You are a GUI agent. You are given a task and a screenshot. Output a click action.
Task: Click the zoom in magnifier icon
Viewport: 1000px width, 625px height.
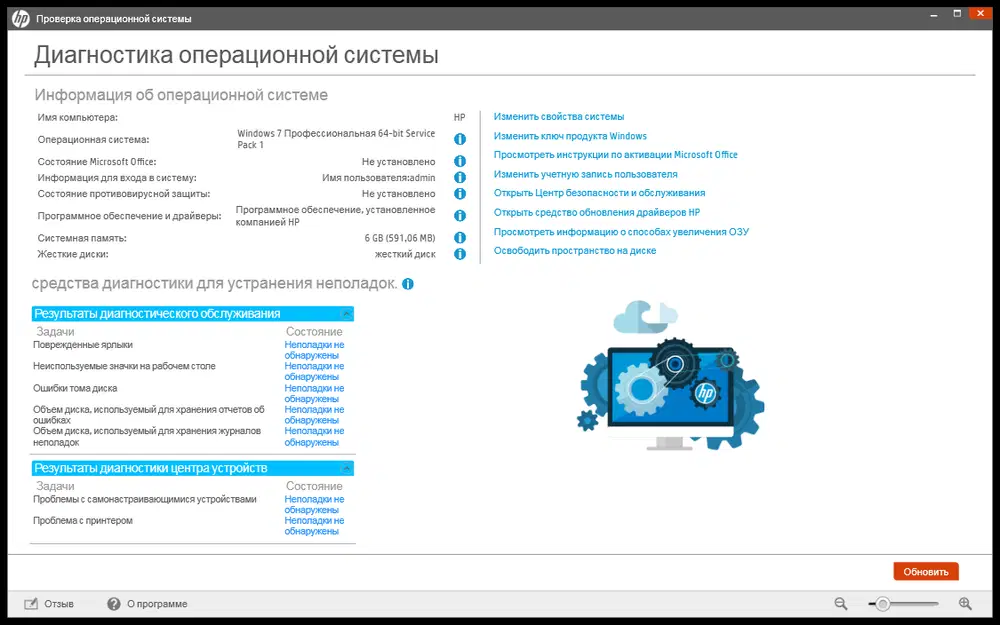tap(965, 603)
